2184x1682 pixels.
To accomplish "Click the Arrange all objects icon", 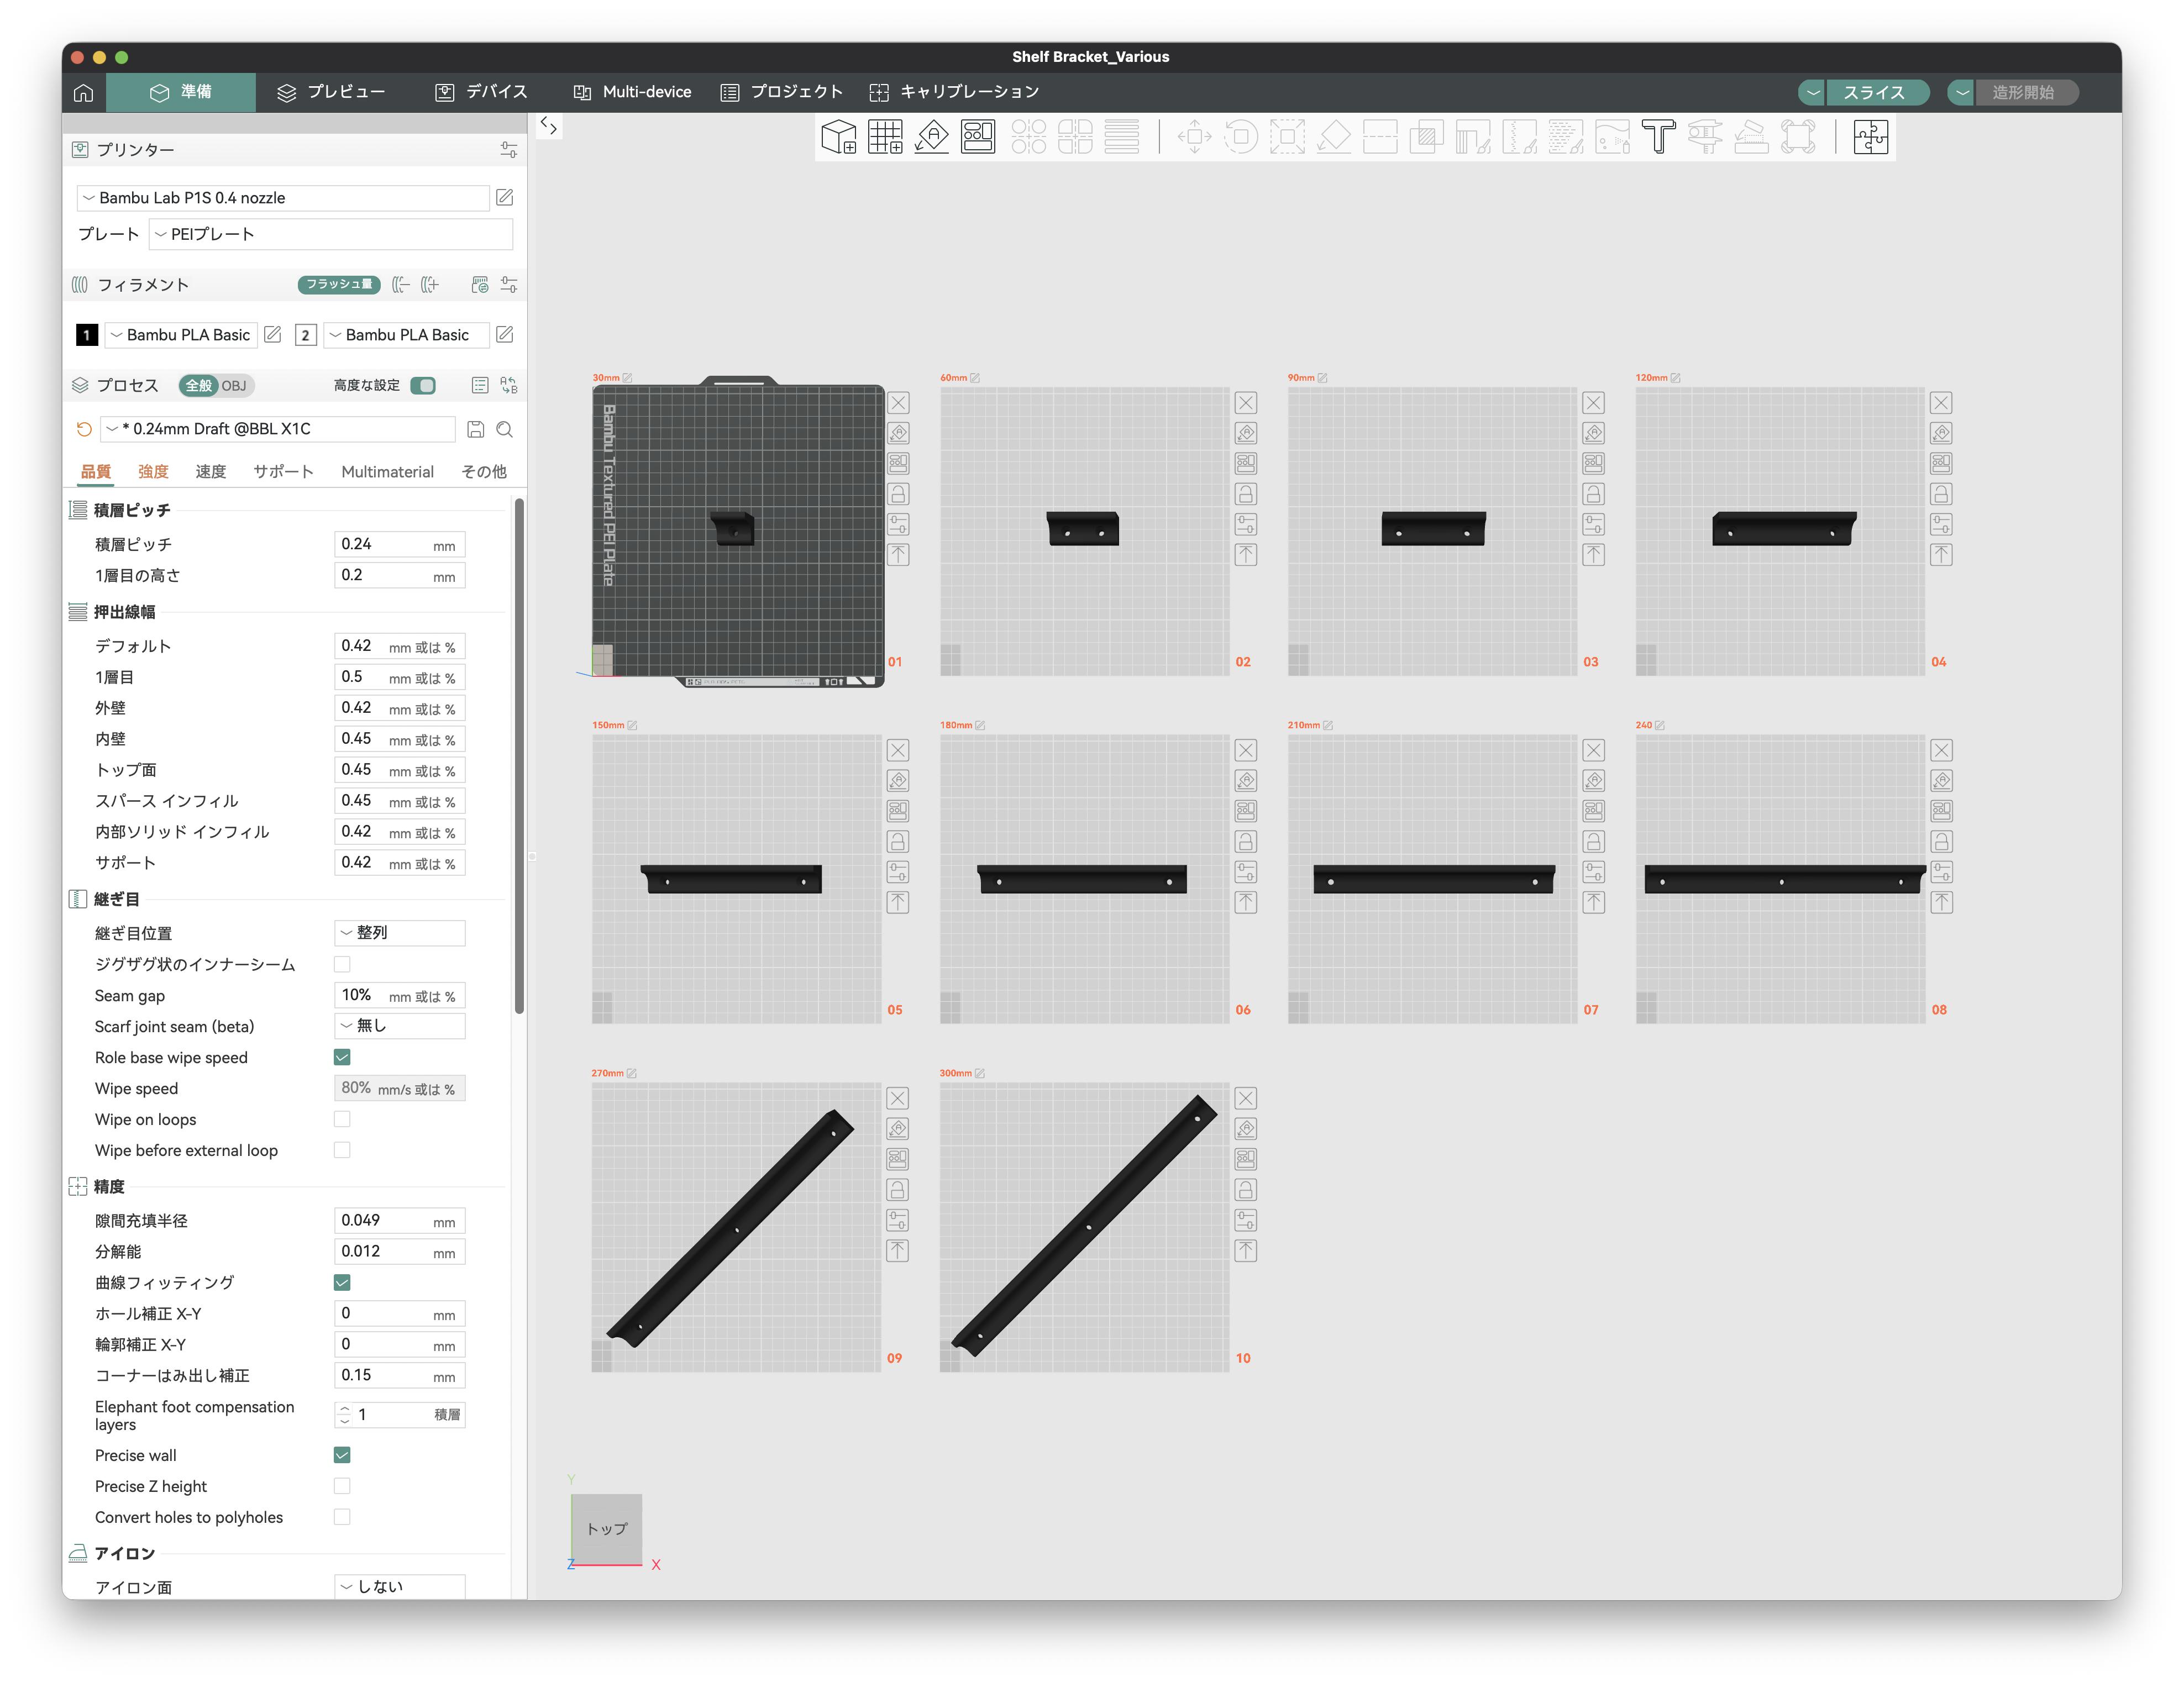I will [x=978, y=137].
